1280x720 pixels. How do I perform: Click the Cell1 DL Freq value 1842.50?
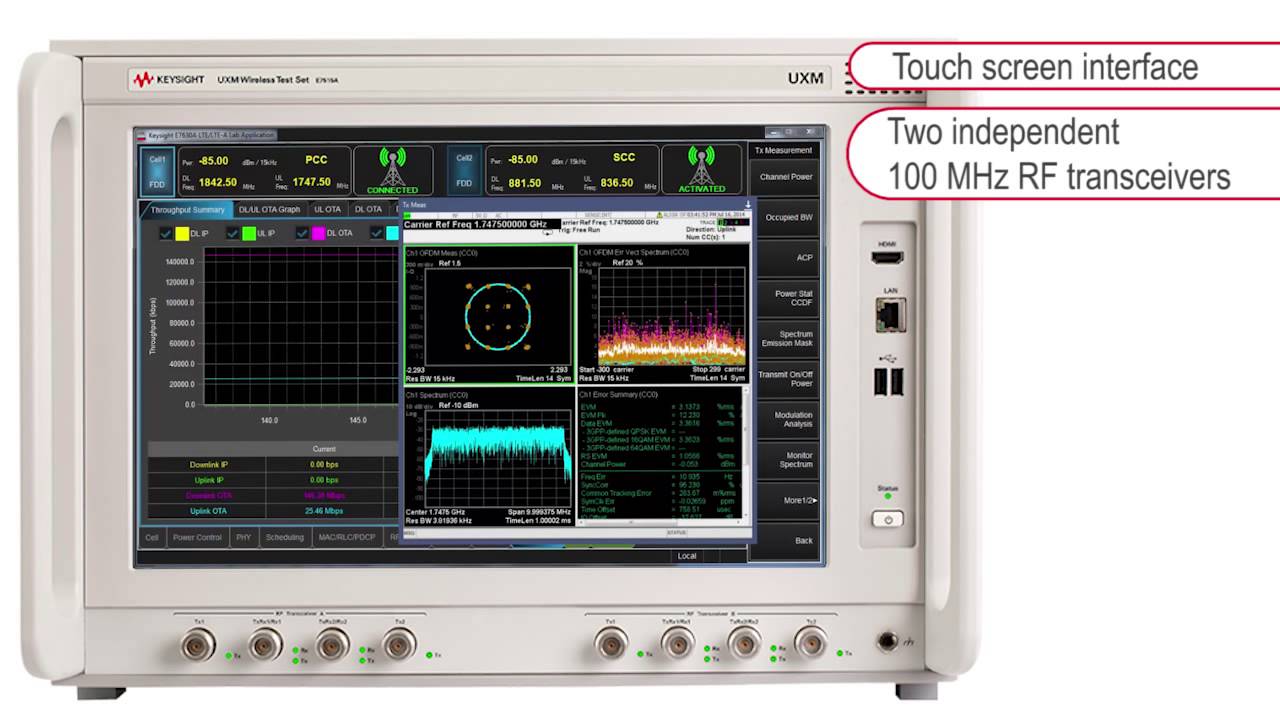coord(217,183)
